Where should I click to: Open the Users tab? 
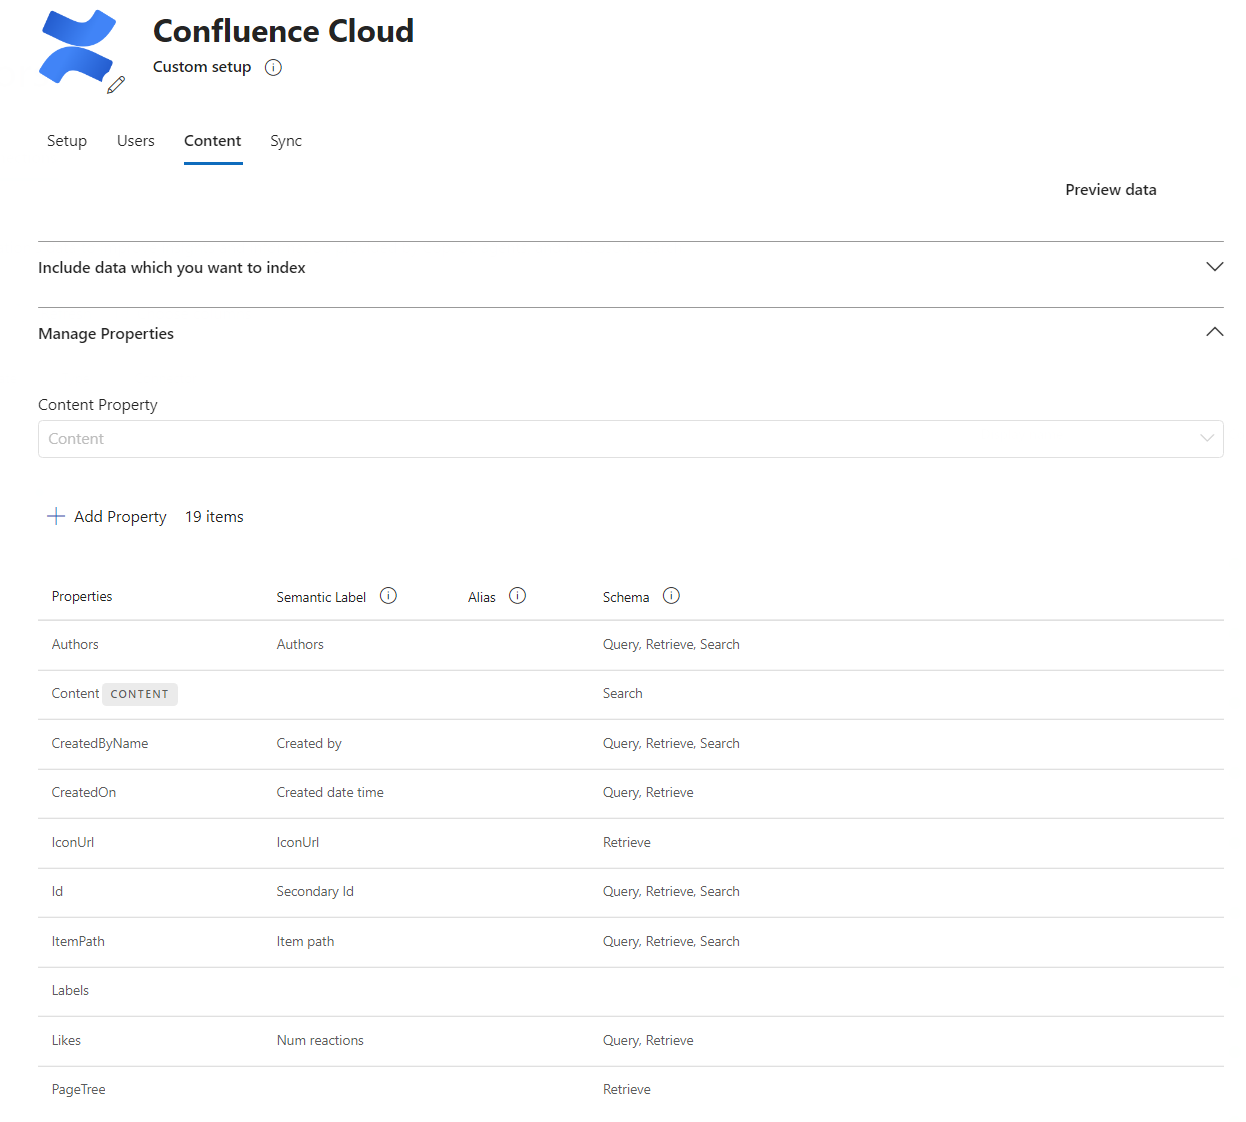135,141
